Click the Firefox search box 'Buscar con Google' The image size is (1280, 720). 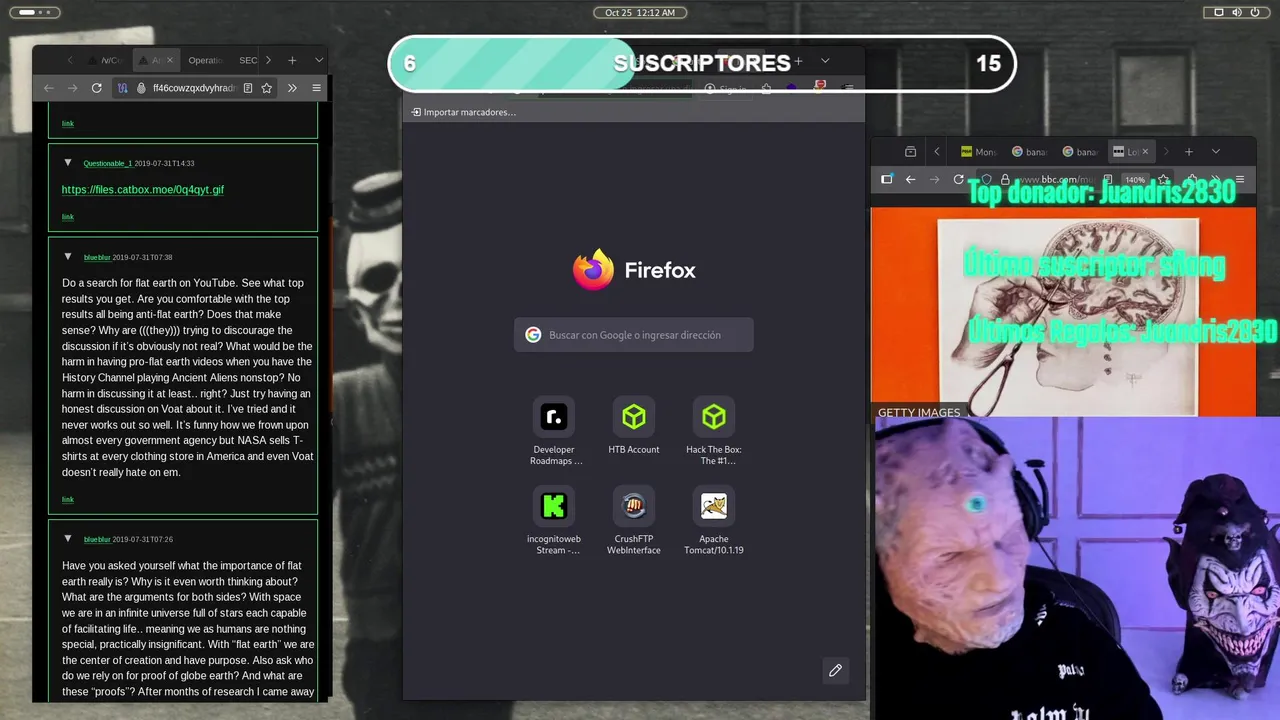click(634, 335)
